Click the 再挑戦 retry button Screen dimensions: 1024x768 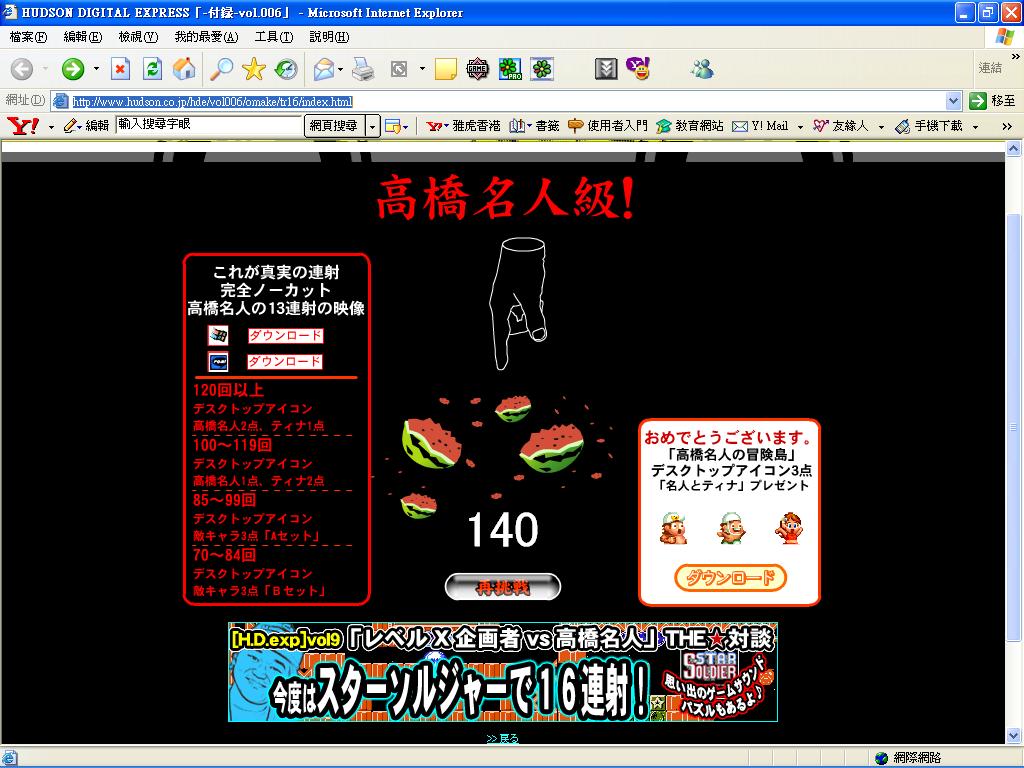tap(503, 587)
